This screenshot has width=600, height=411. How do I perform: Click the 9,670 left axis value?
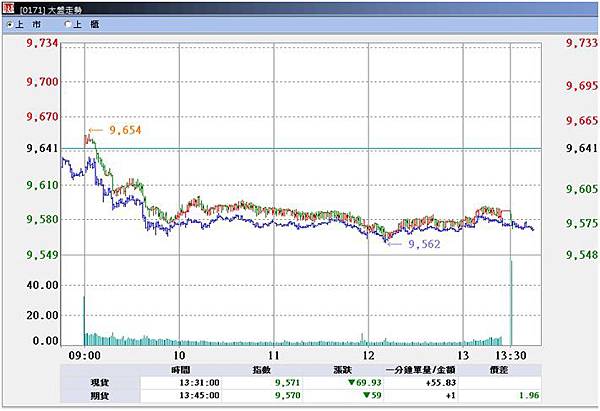(x=42, y=116)
